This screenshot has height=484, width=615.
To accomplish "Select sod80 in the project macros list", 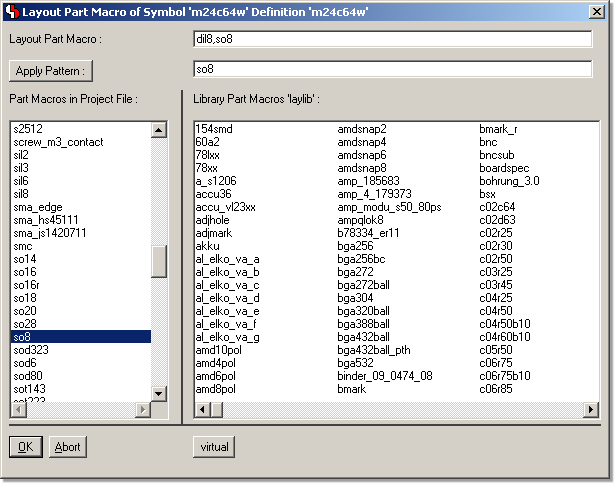I will click(28, 376).
